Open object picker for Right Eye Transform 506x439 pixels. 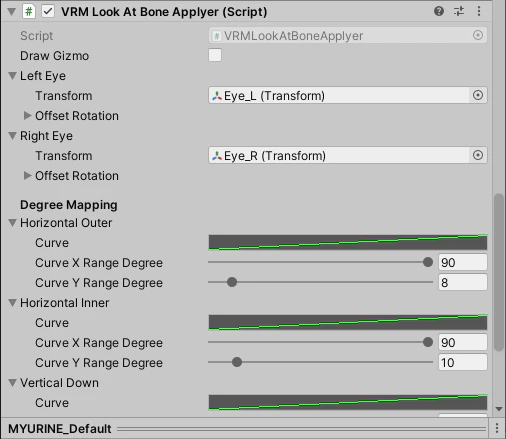point(478,155)
